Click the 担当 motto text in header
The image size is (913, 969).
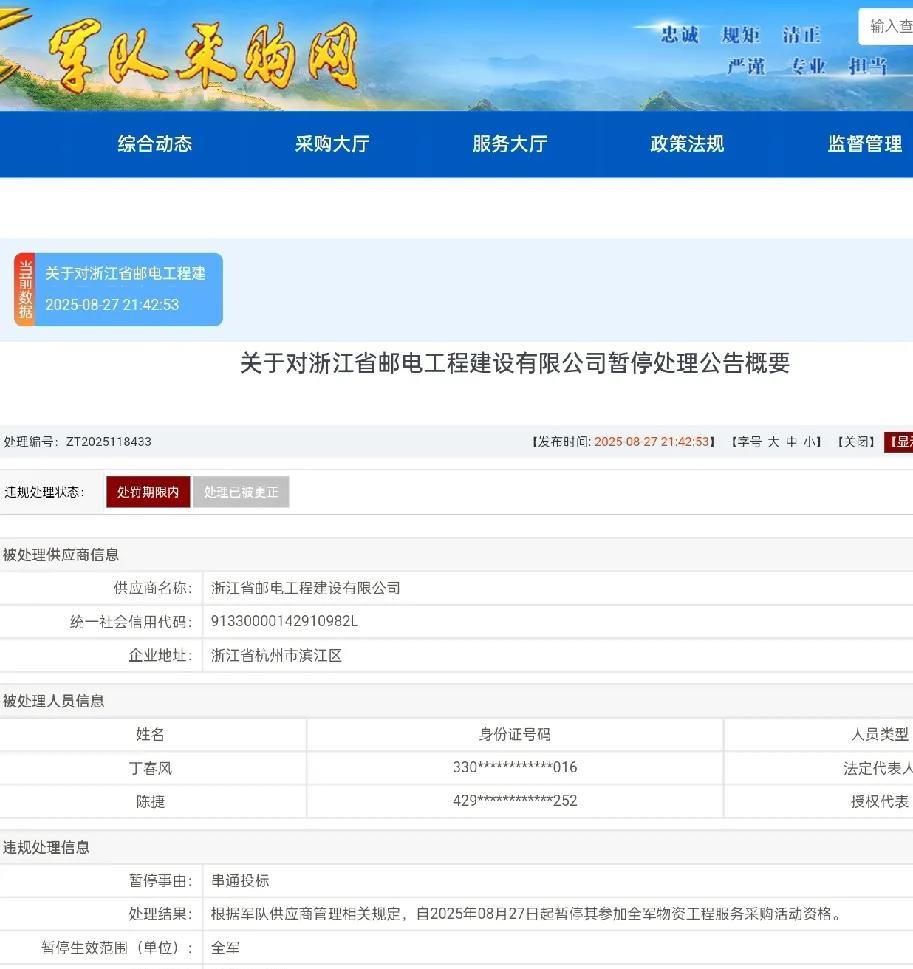pyautogui.click(x=868, y=66)
